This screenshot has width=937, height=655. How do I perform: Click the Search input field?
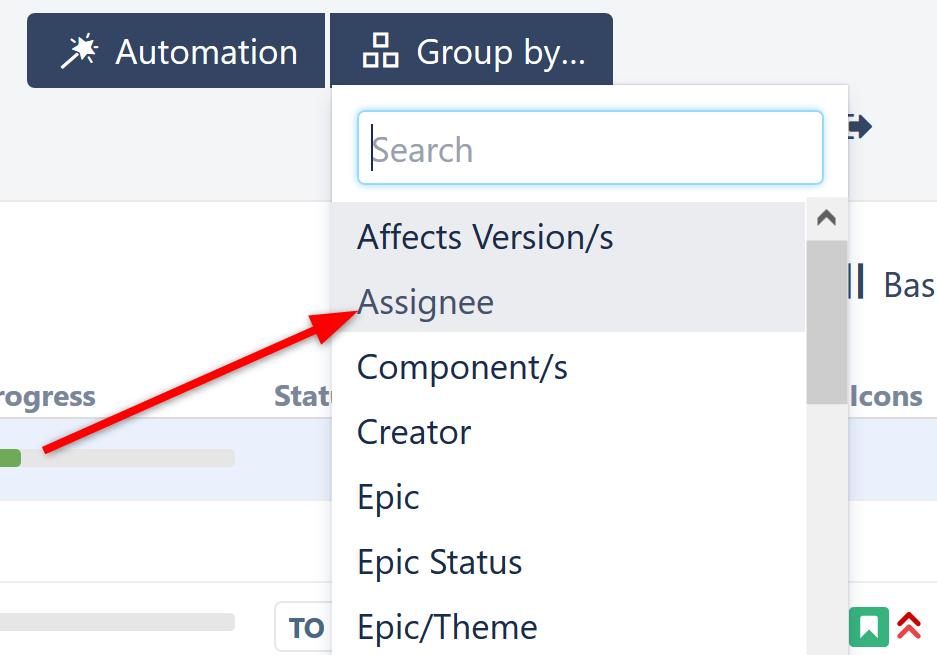point(590,148)
